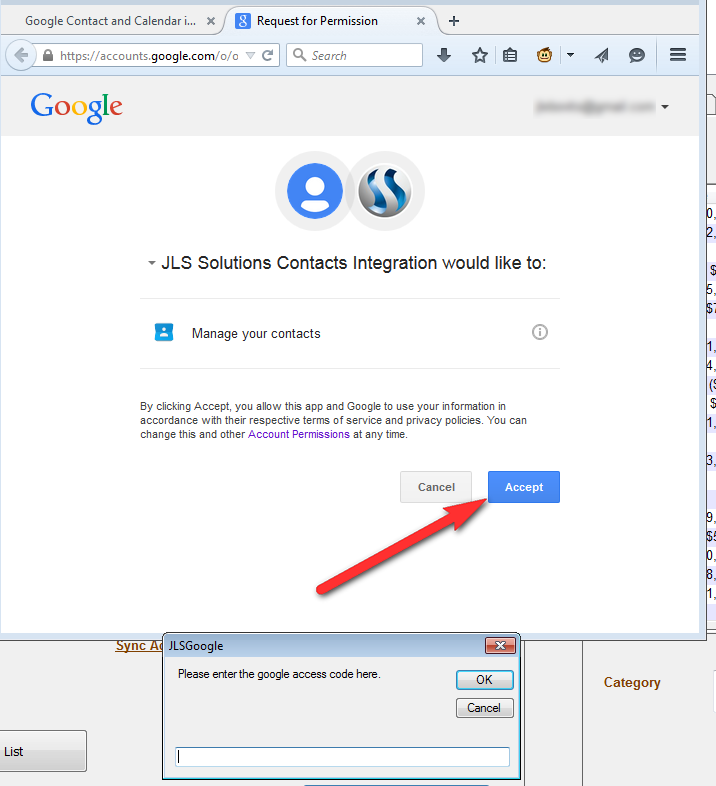This screenshot has height=786, width=716.
Task: Collapse the JLS Solutions heading triangle
Action: [x=151, y=263]
